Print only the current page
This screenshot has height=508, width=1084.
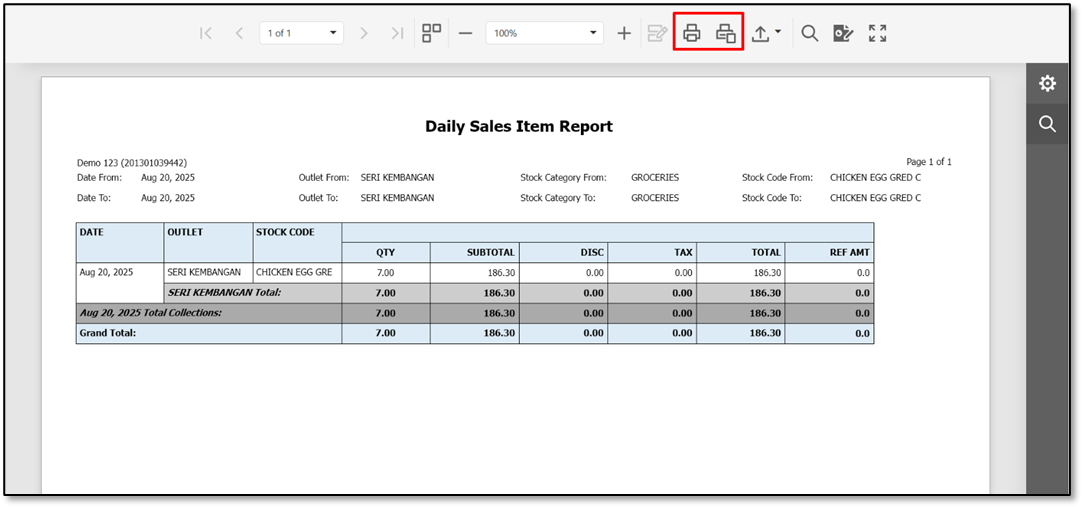(x=725, y=33)
